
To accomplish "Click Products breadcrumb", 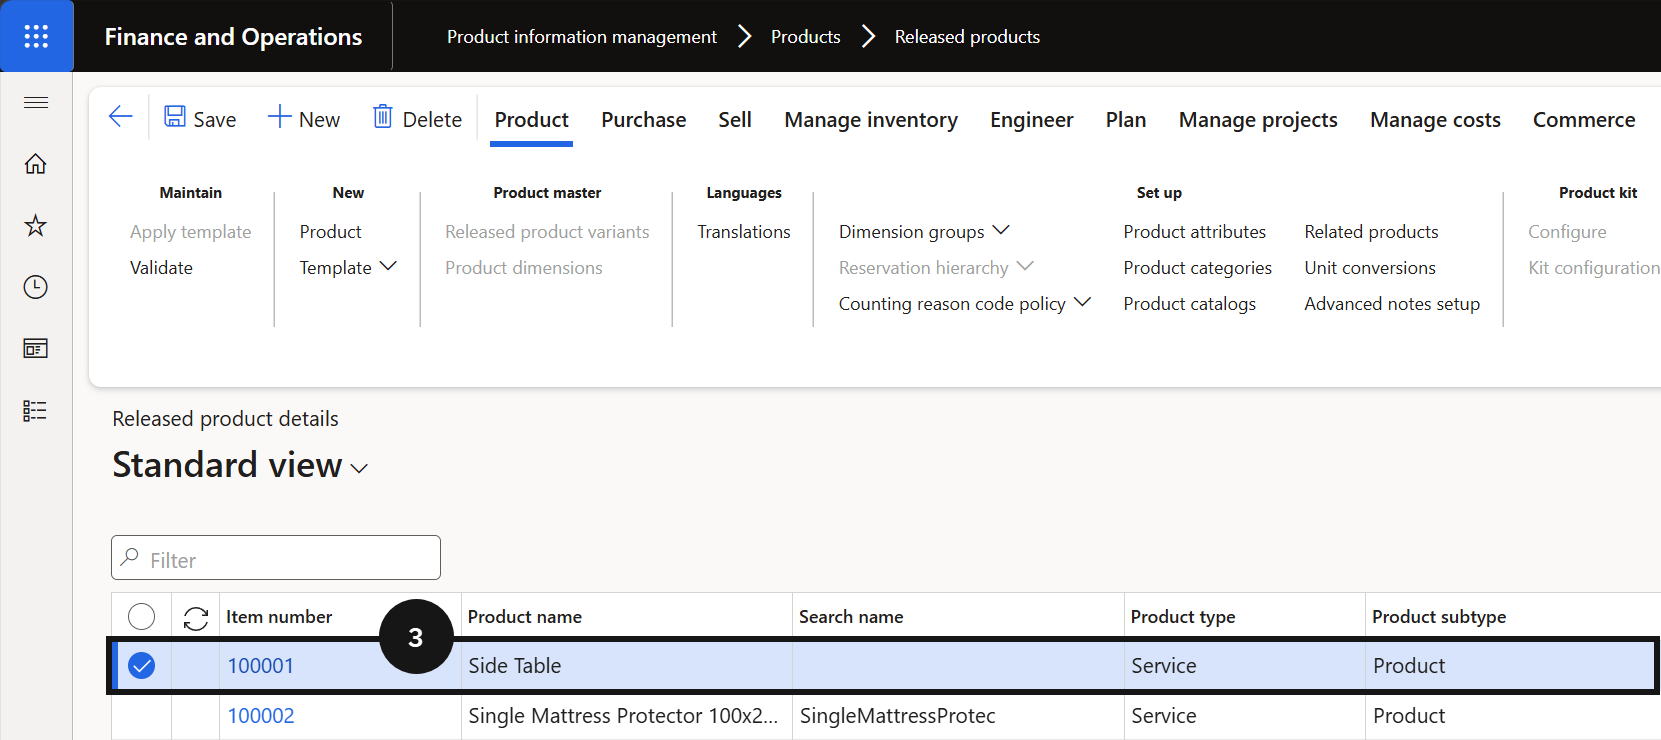I will pos(805,37).
